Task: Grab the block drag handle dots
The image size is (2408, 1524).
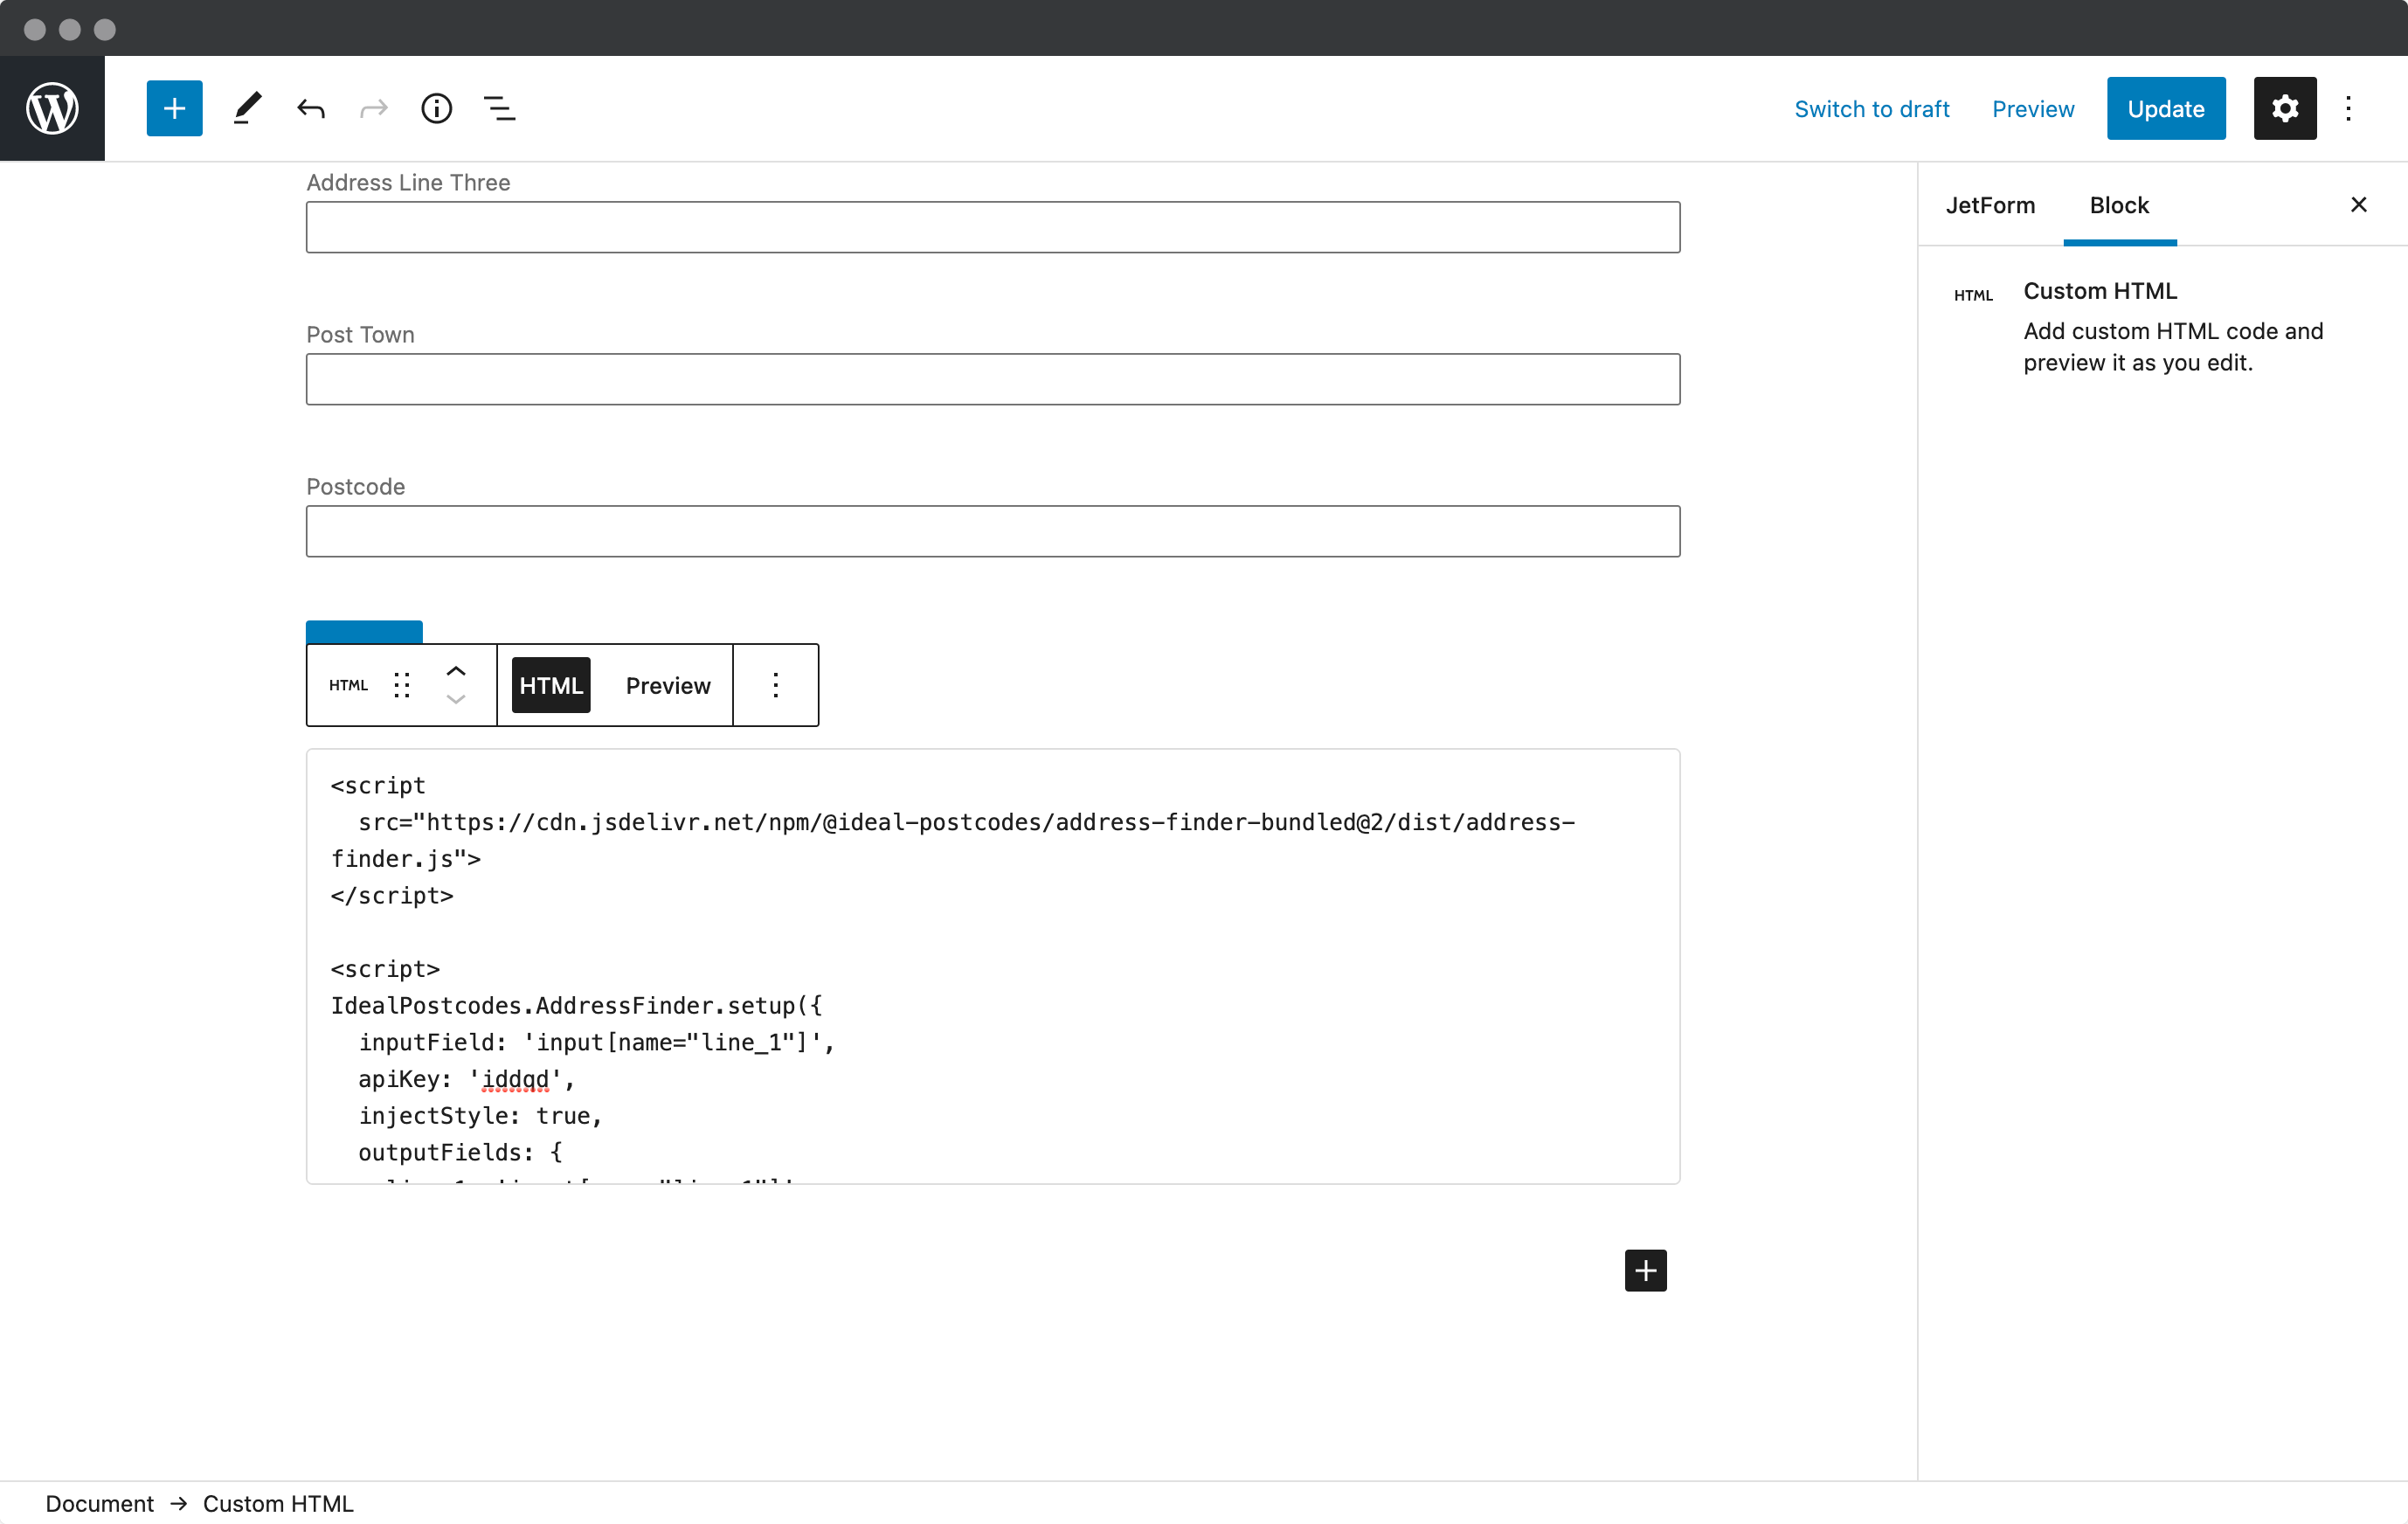Action: (x=403, y=685)
